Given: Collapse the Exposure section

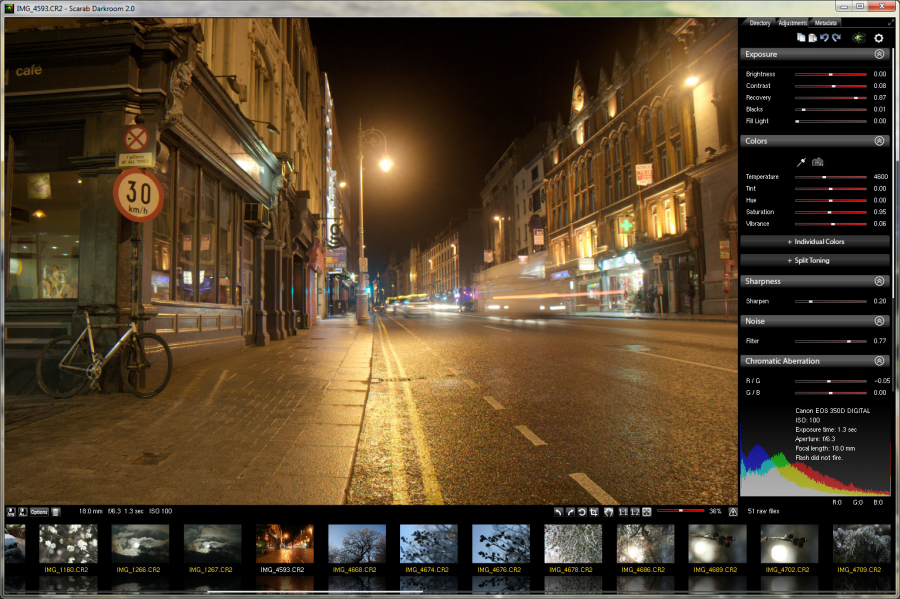Looking at the screenshot, I should pyautogui.click(x=879, y=55).
